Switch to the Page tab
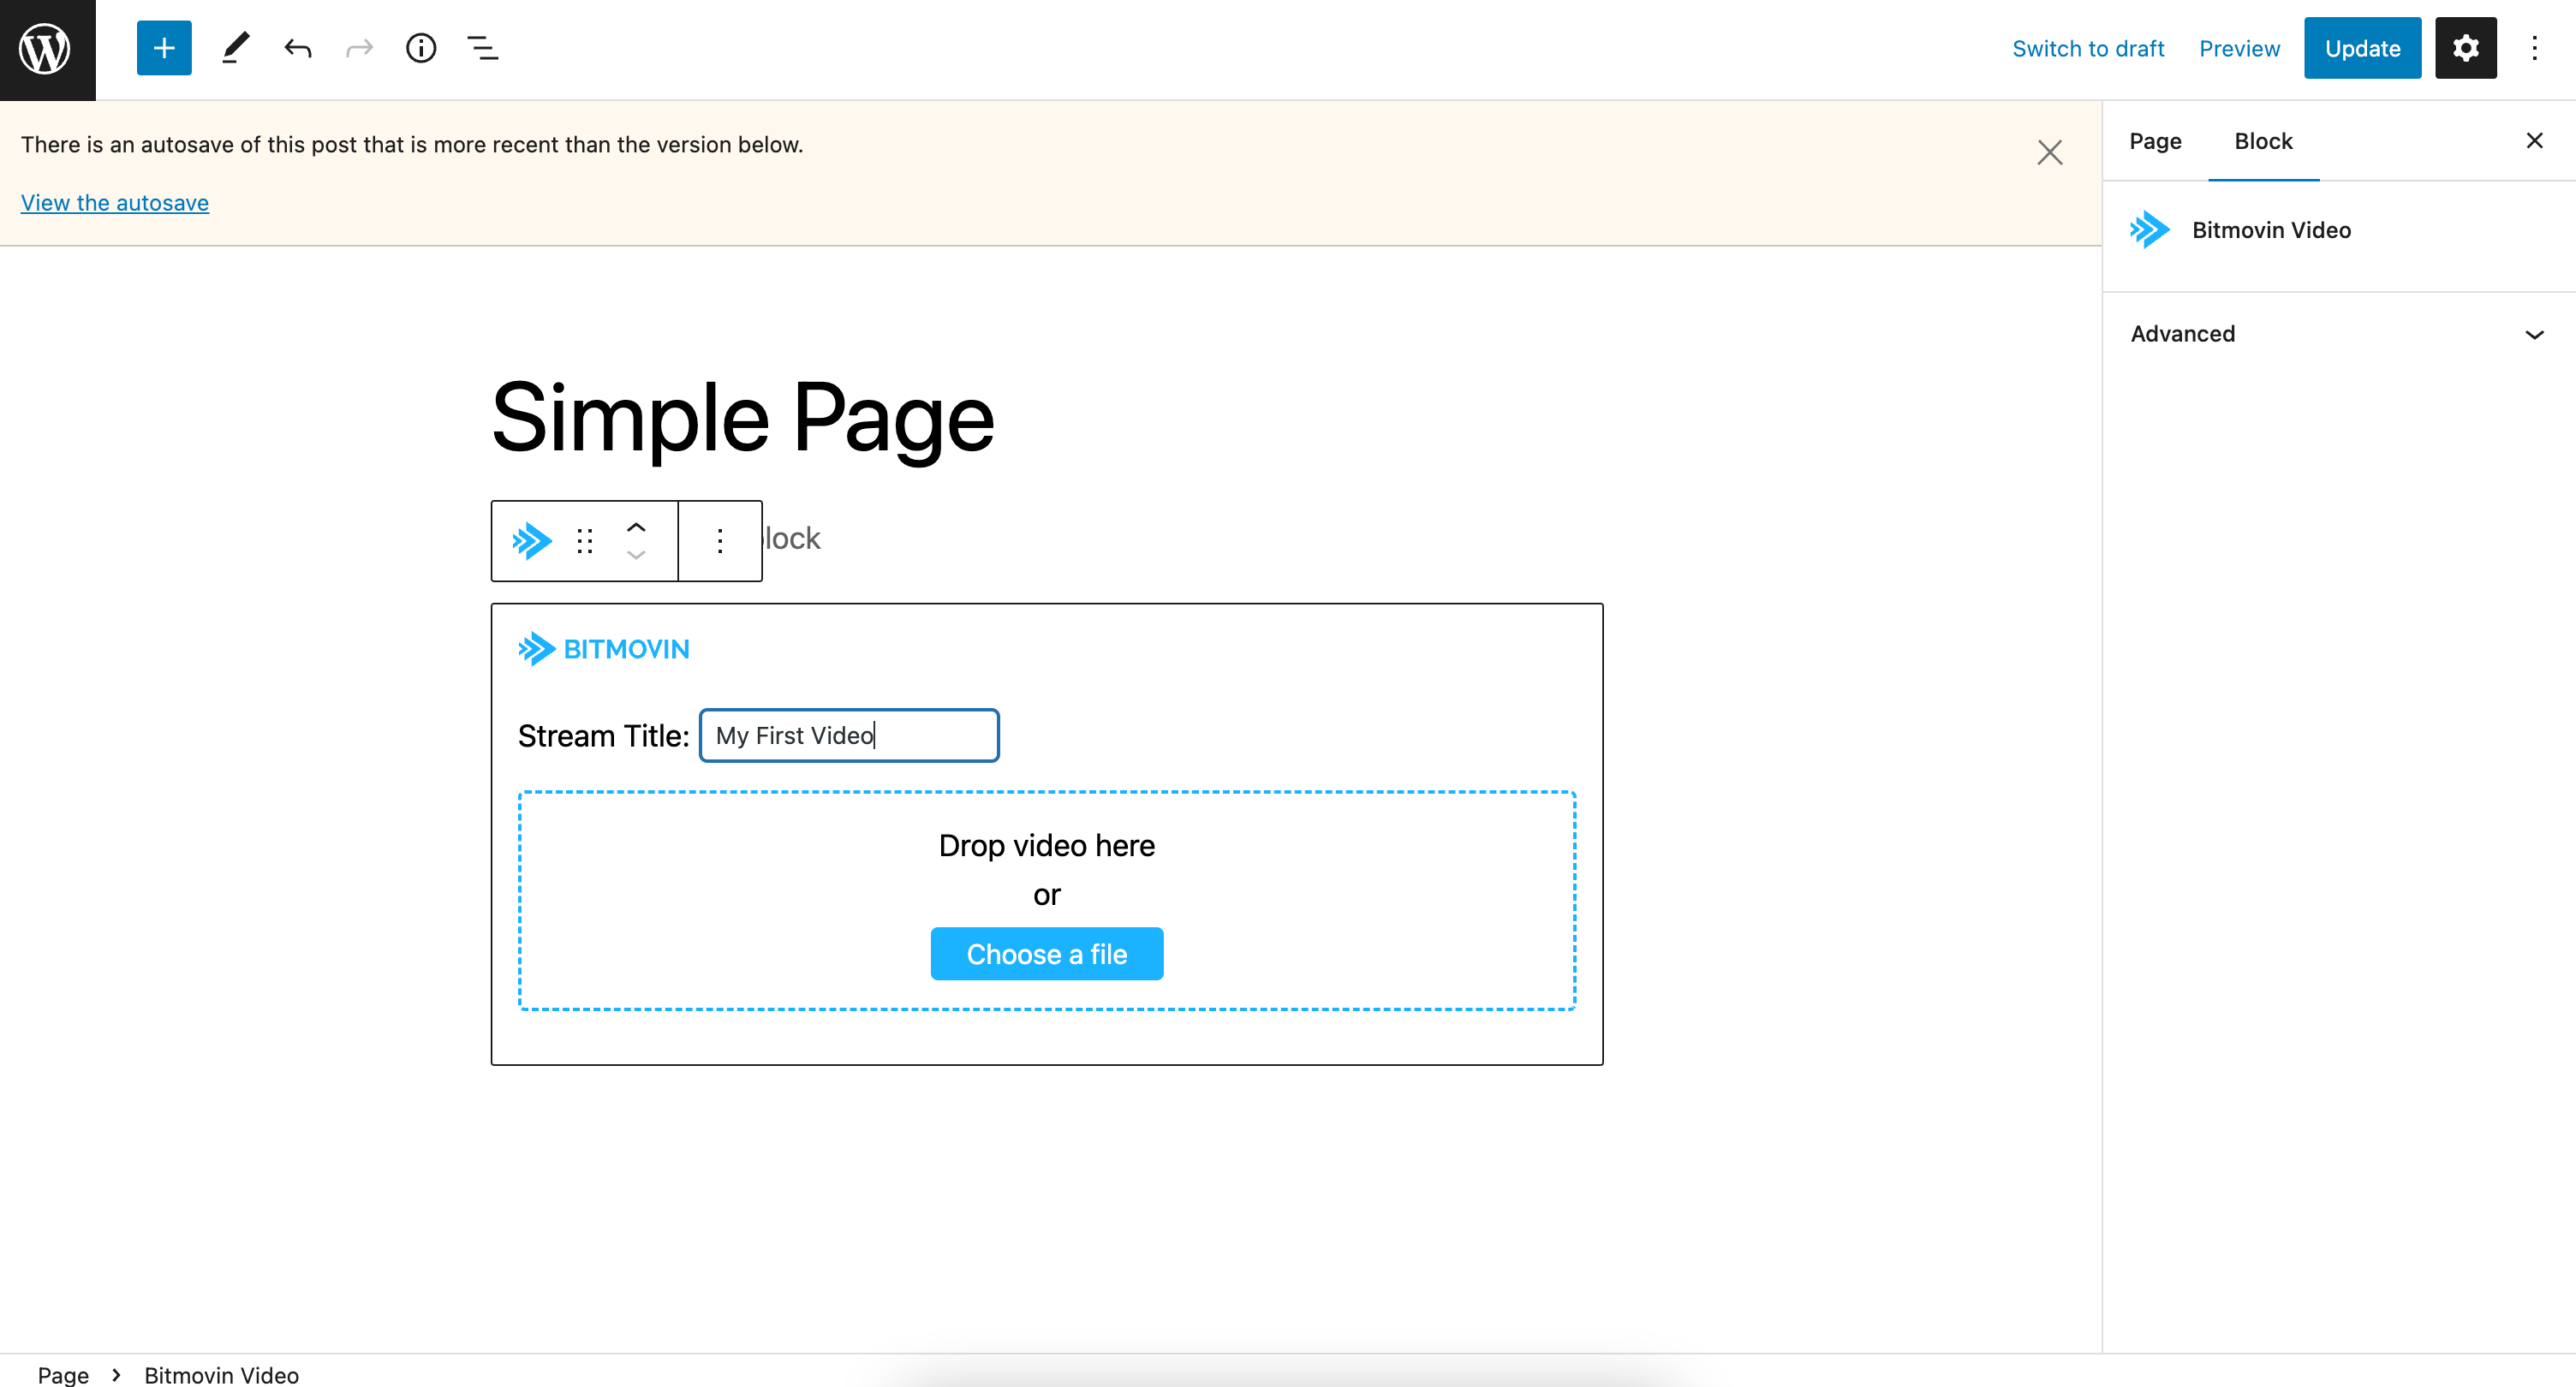Image resolution: width=2576 pixels, height=1387 pixels. point(2155,141)
